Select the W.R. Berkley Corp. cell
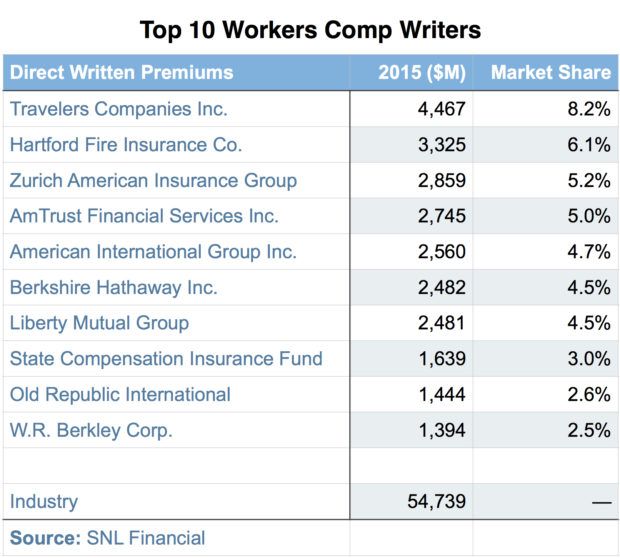Viewport: 620px width, 558px height. [91, 431]
